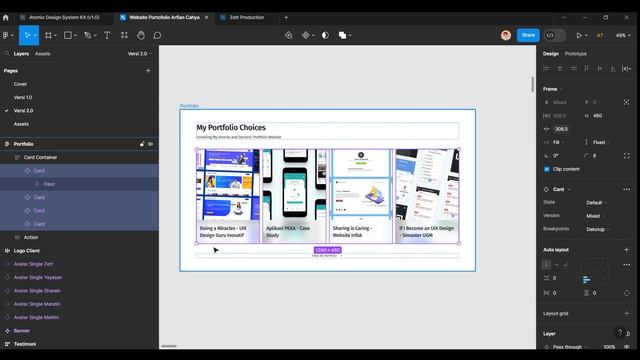Open the Version Mixed dropdown
Viewport: 640px width, 360px height.
click(x=595, y=216)
